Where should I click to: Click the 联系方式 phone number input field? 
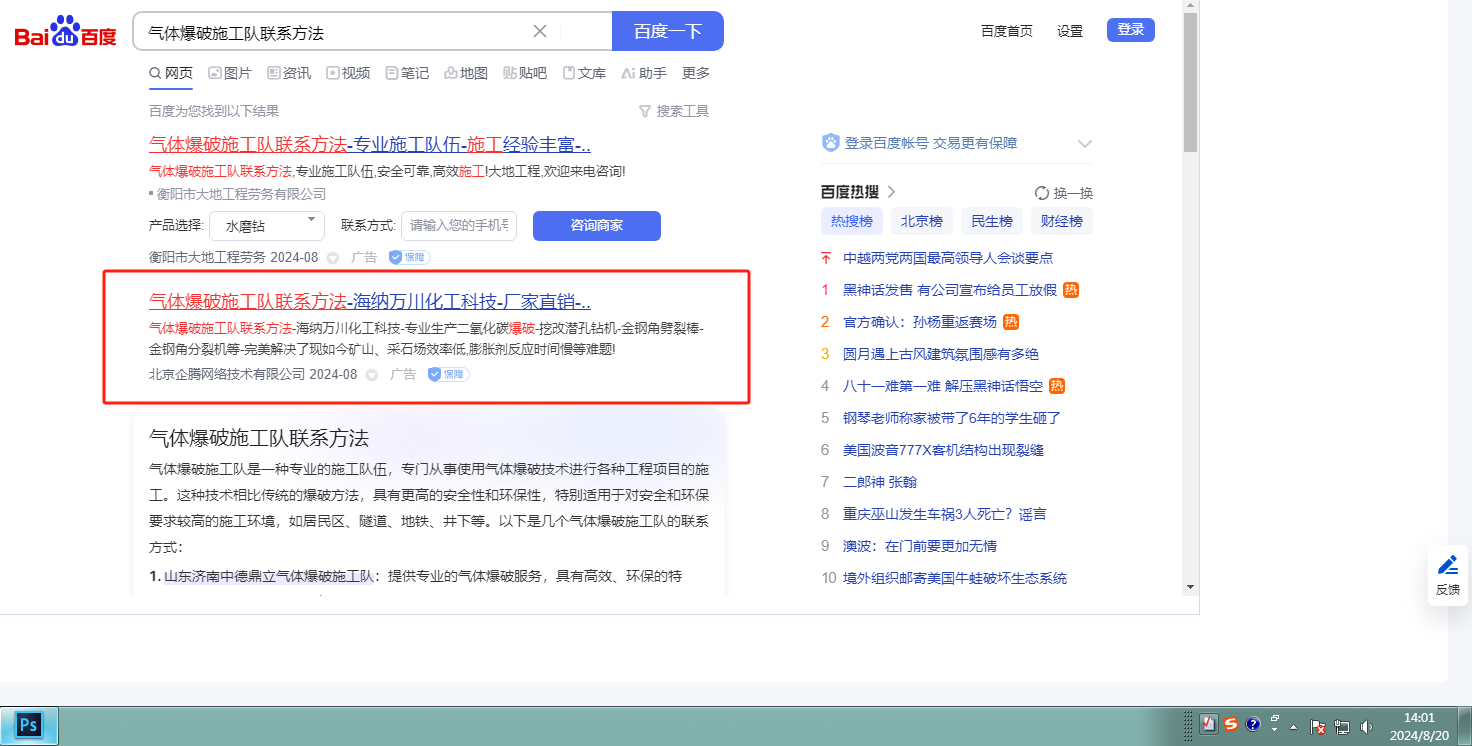point(459,226)
